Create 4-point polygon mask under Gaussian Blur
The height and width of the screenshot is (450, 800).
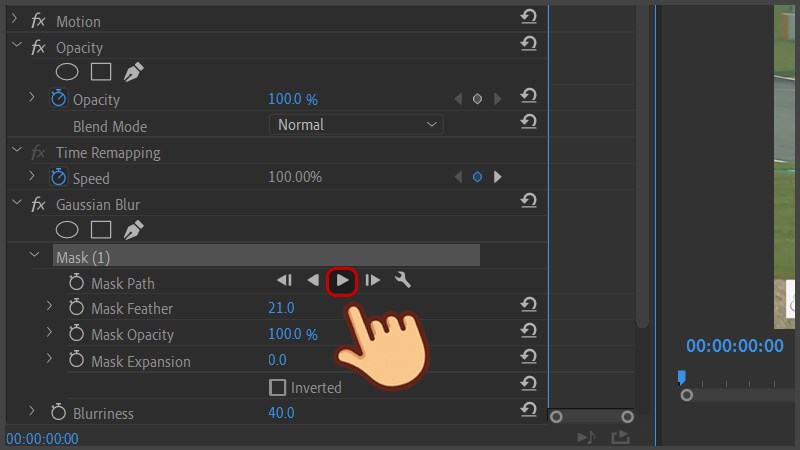pos(101,230)
